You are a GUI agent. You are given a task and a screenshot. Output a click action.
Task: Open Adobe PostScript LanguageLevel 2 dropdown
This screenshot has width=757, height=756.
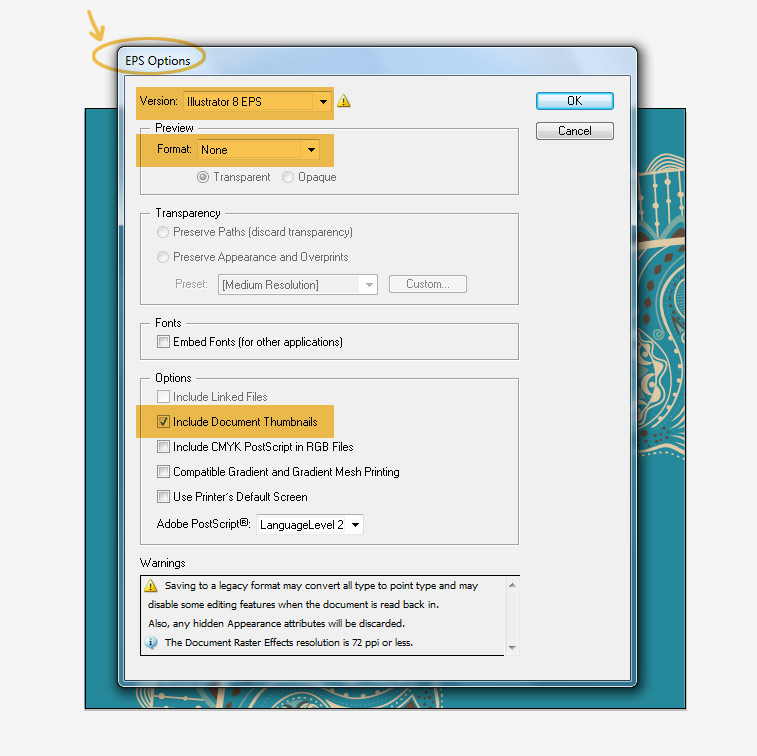point(309,525)
